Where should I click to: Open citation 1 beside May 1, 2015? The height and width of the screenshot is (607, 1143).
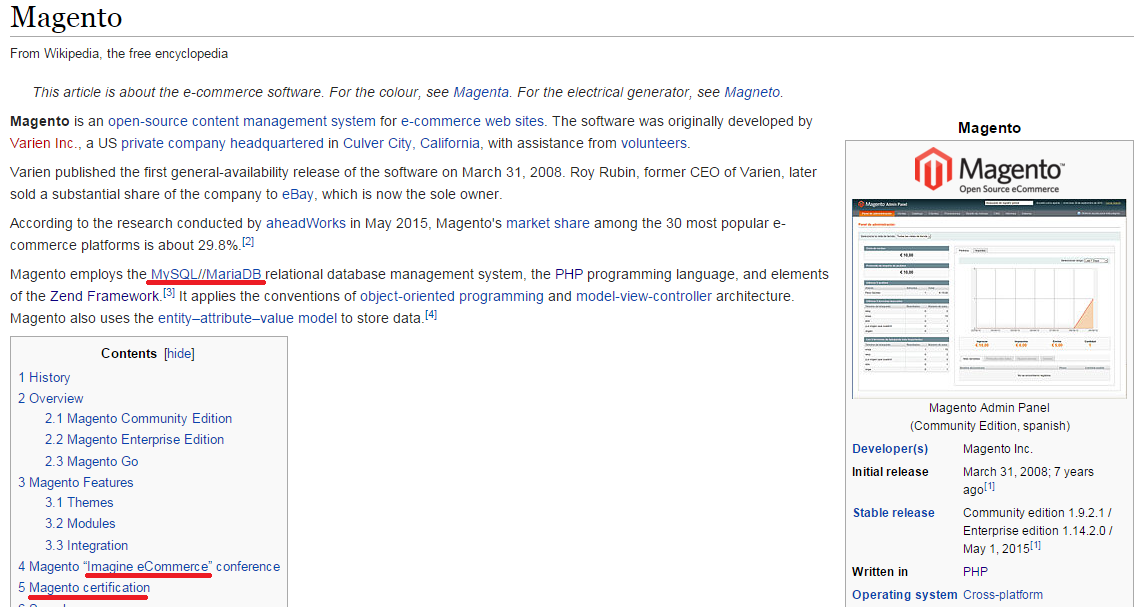click(x=1036, y=545)
